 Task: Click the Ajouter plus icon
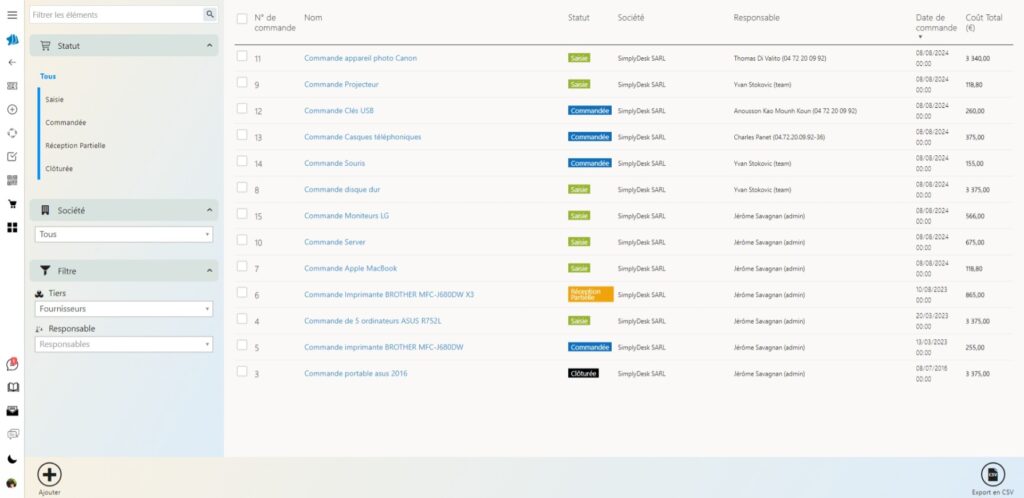(50, 474)
